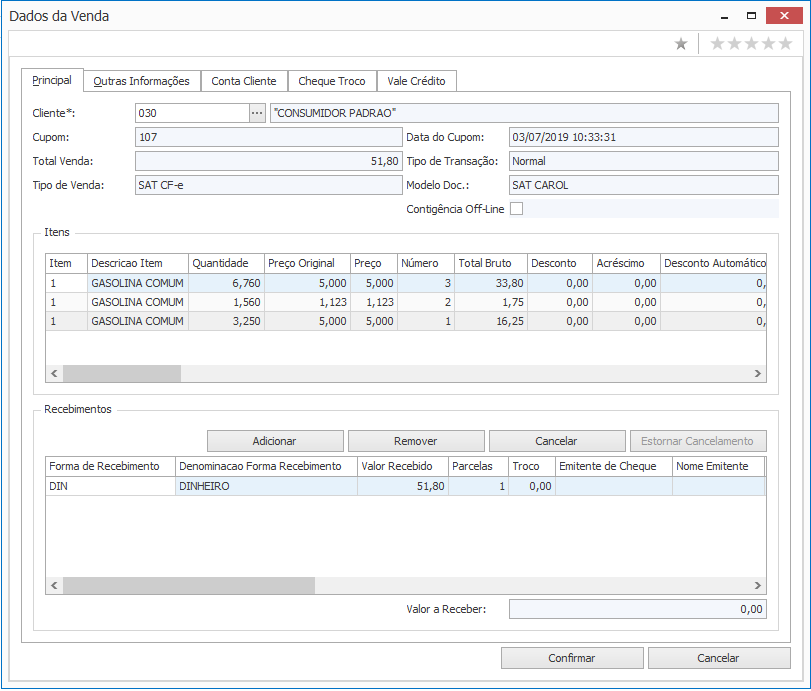
Task: Click the Acréscimo column header
Action: [626, 263]
